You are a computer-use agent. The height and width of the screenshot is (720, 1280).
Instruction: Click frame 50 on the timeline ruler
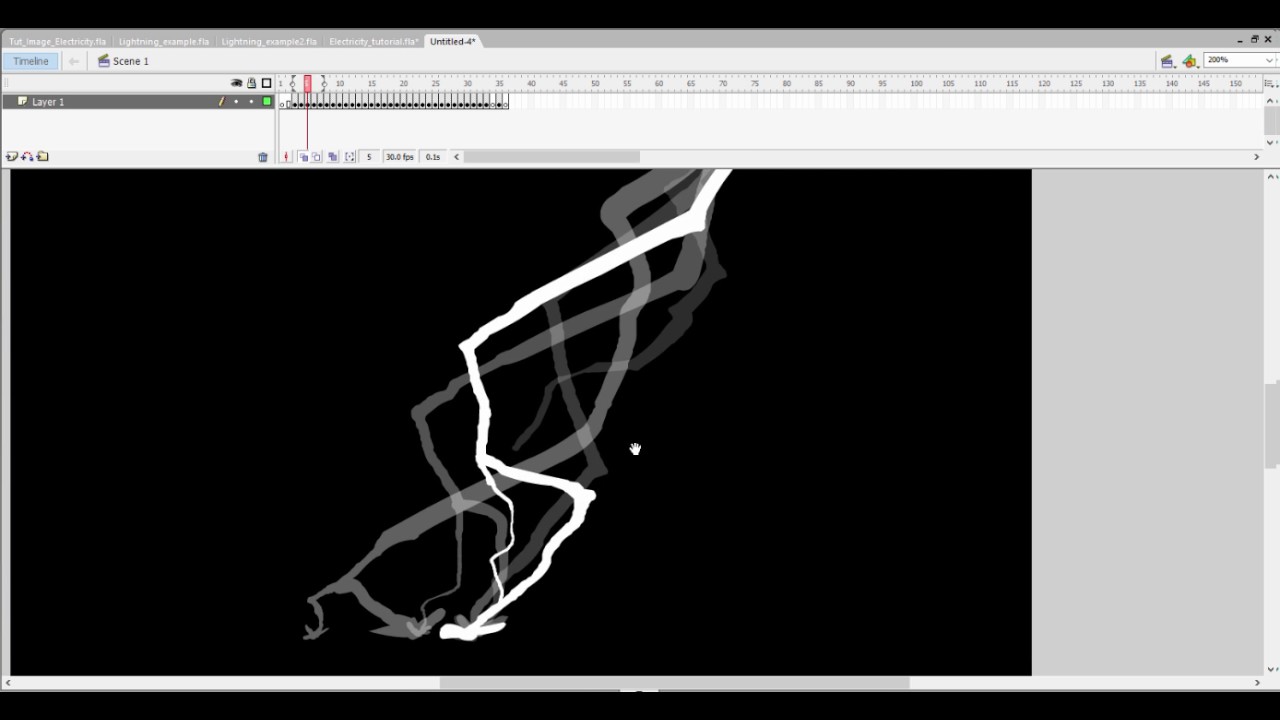click(x=595, y=83)
